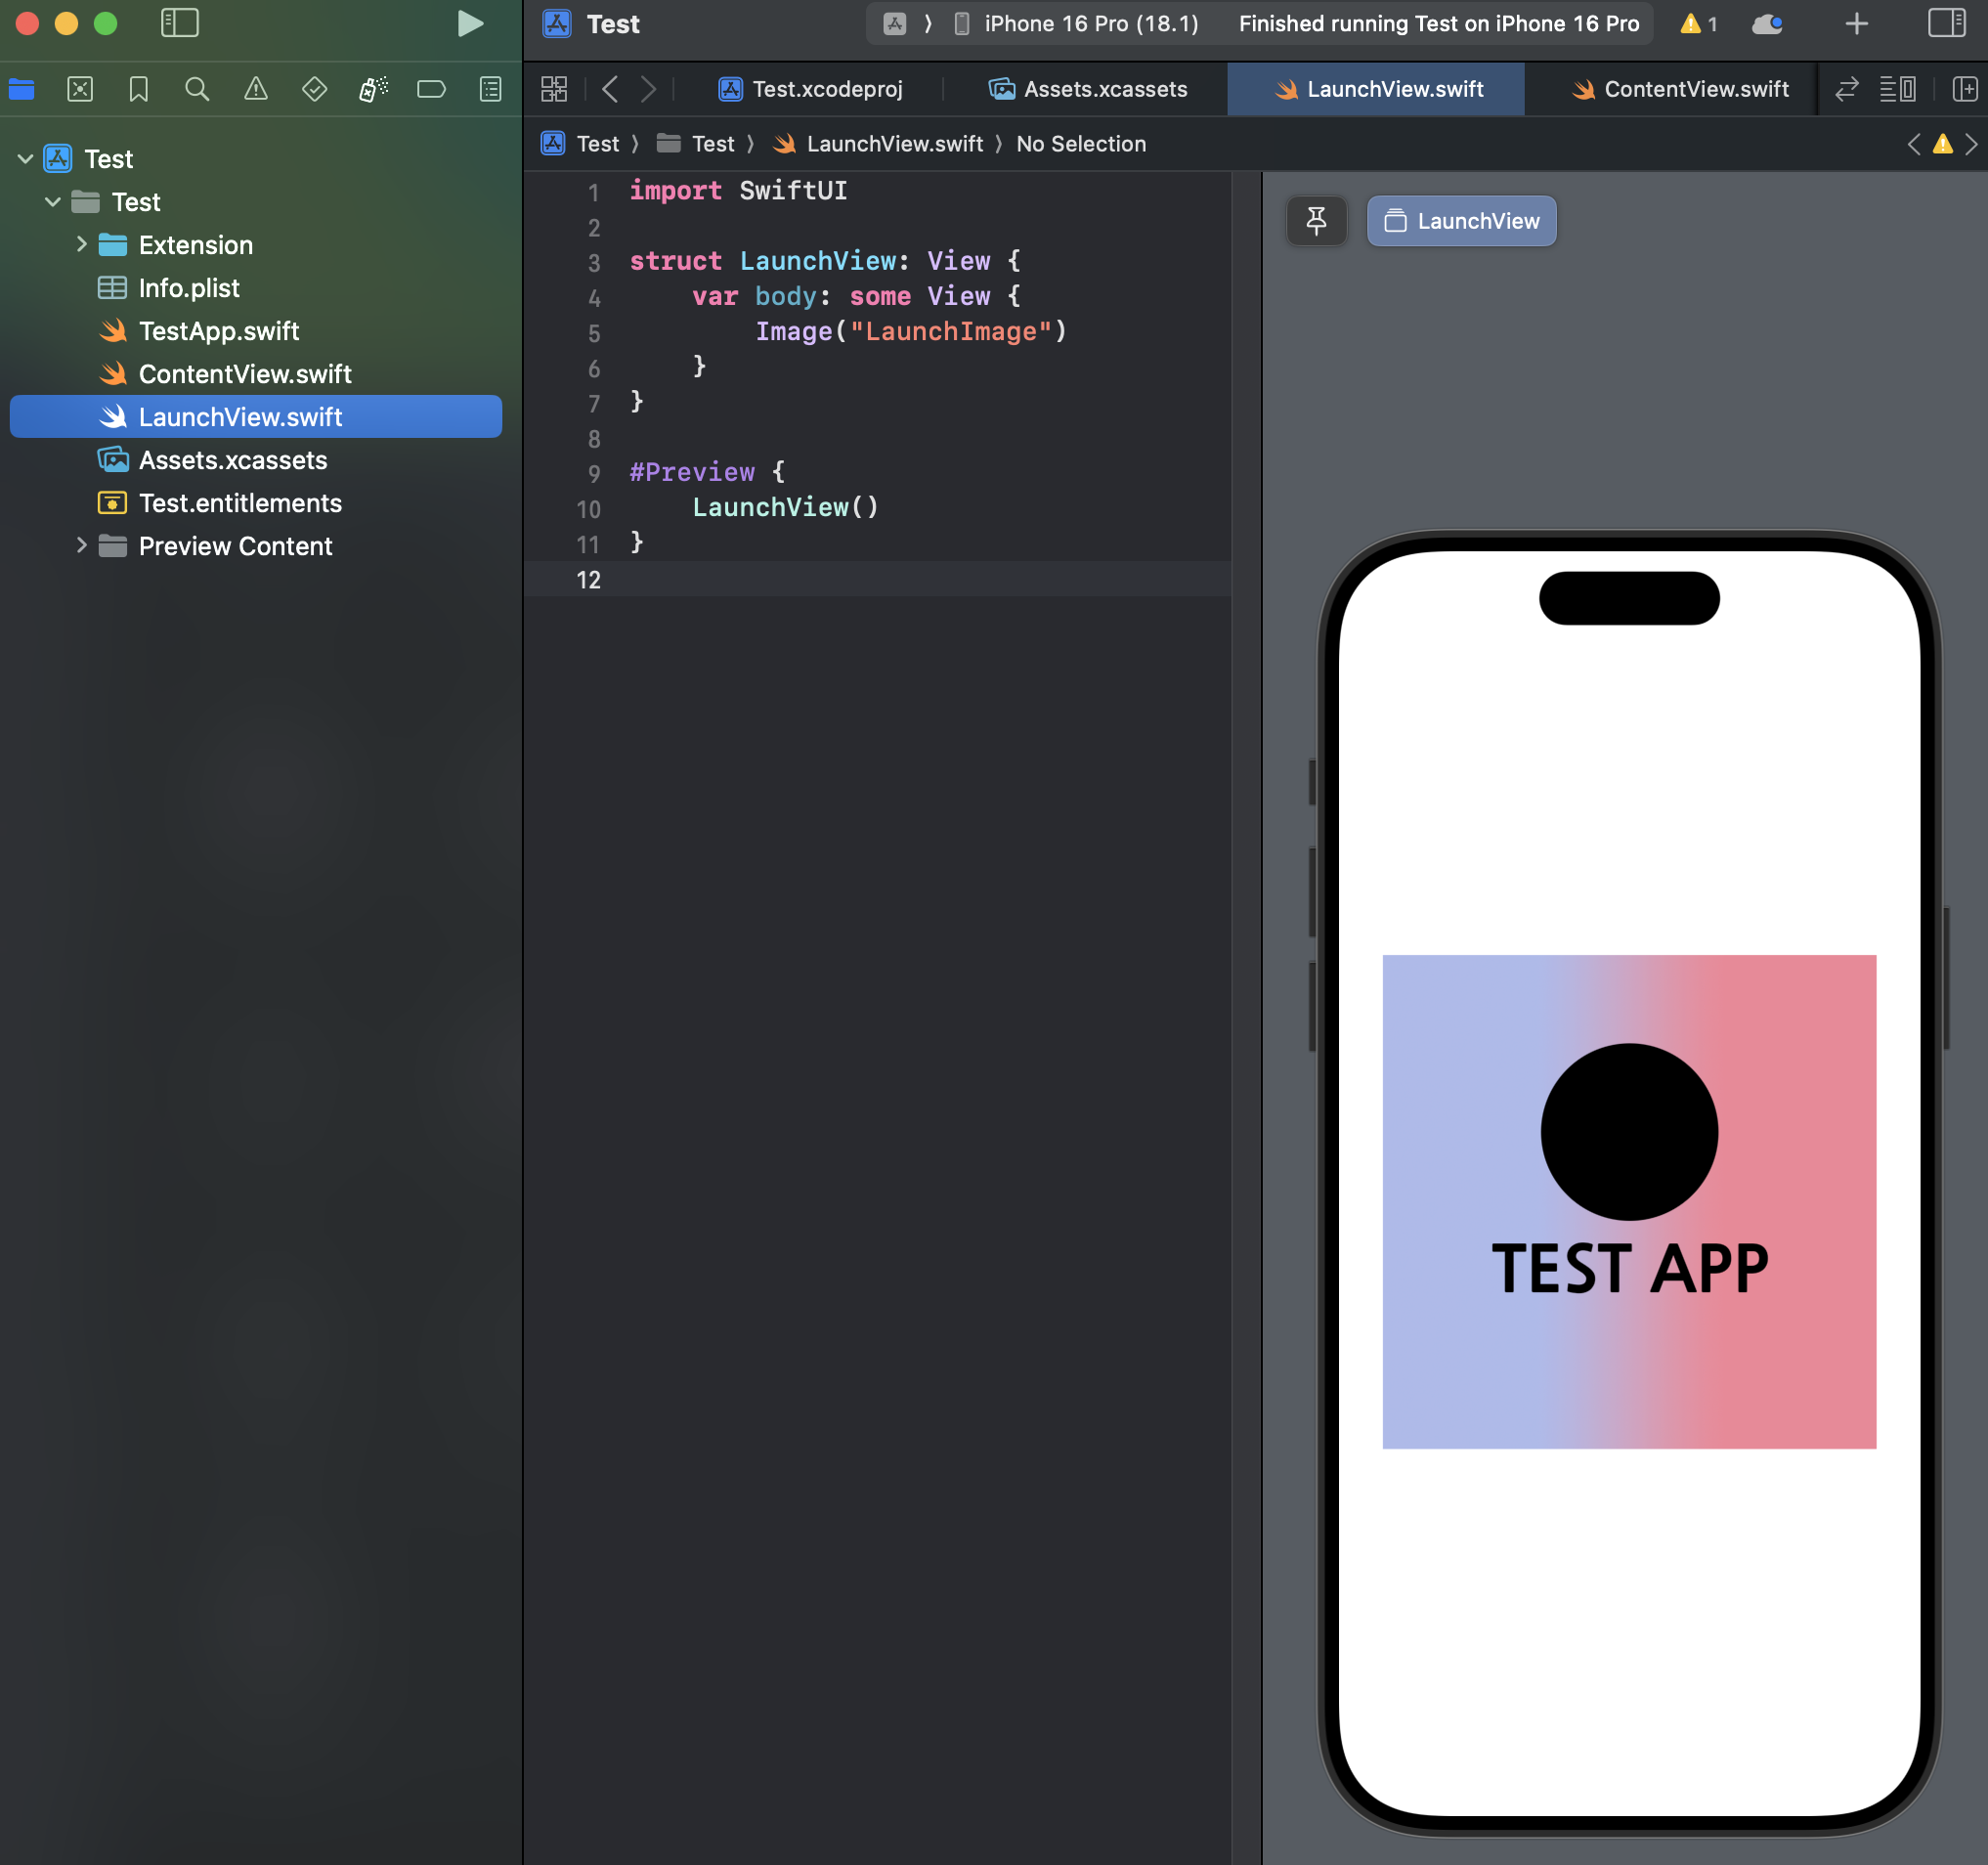This screenshot has width=1988, height=1865.
Task: Select the LaunchView preview button
Action: click(1461, 221)
